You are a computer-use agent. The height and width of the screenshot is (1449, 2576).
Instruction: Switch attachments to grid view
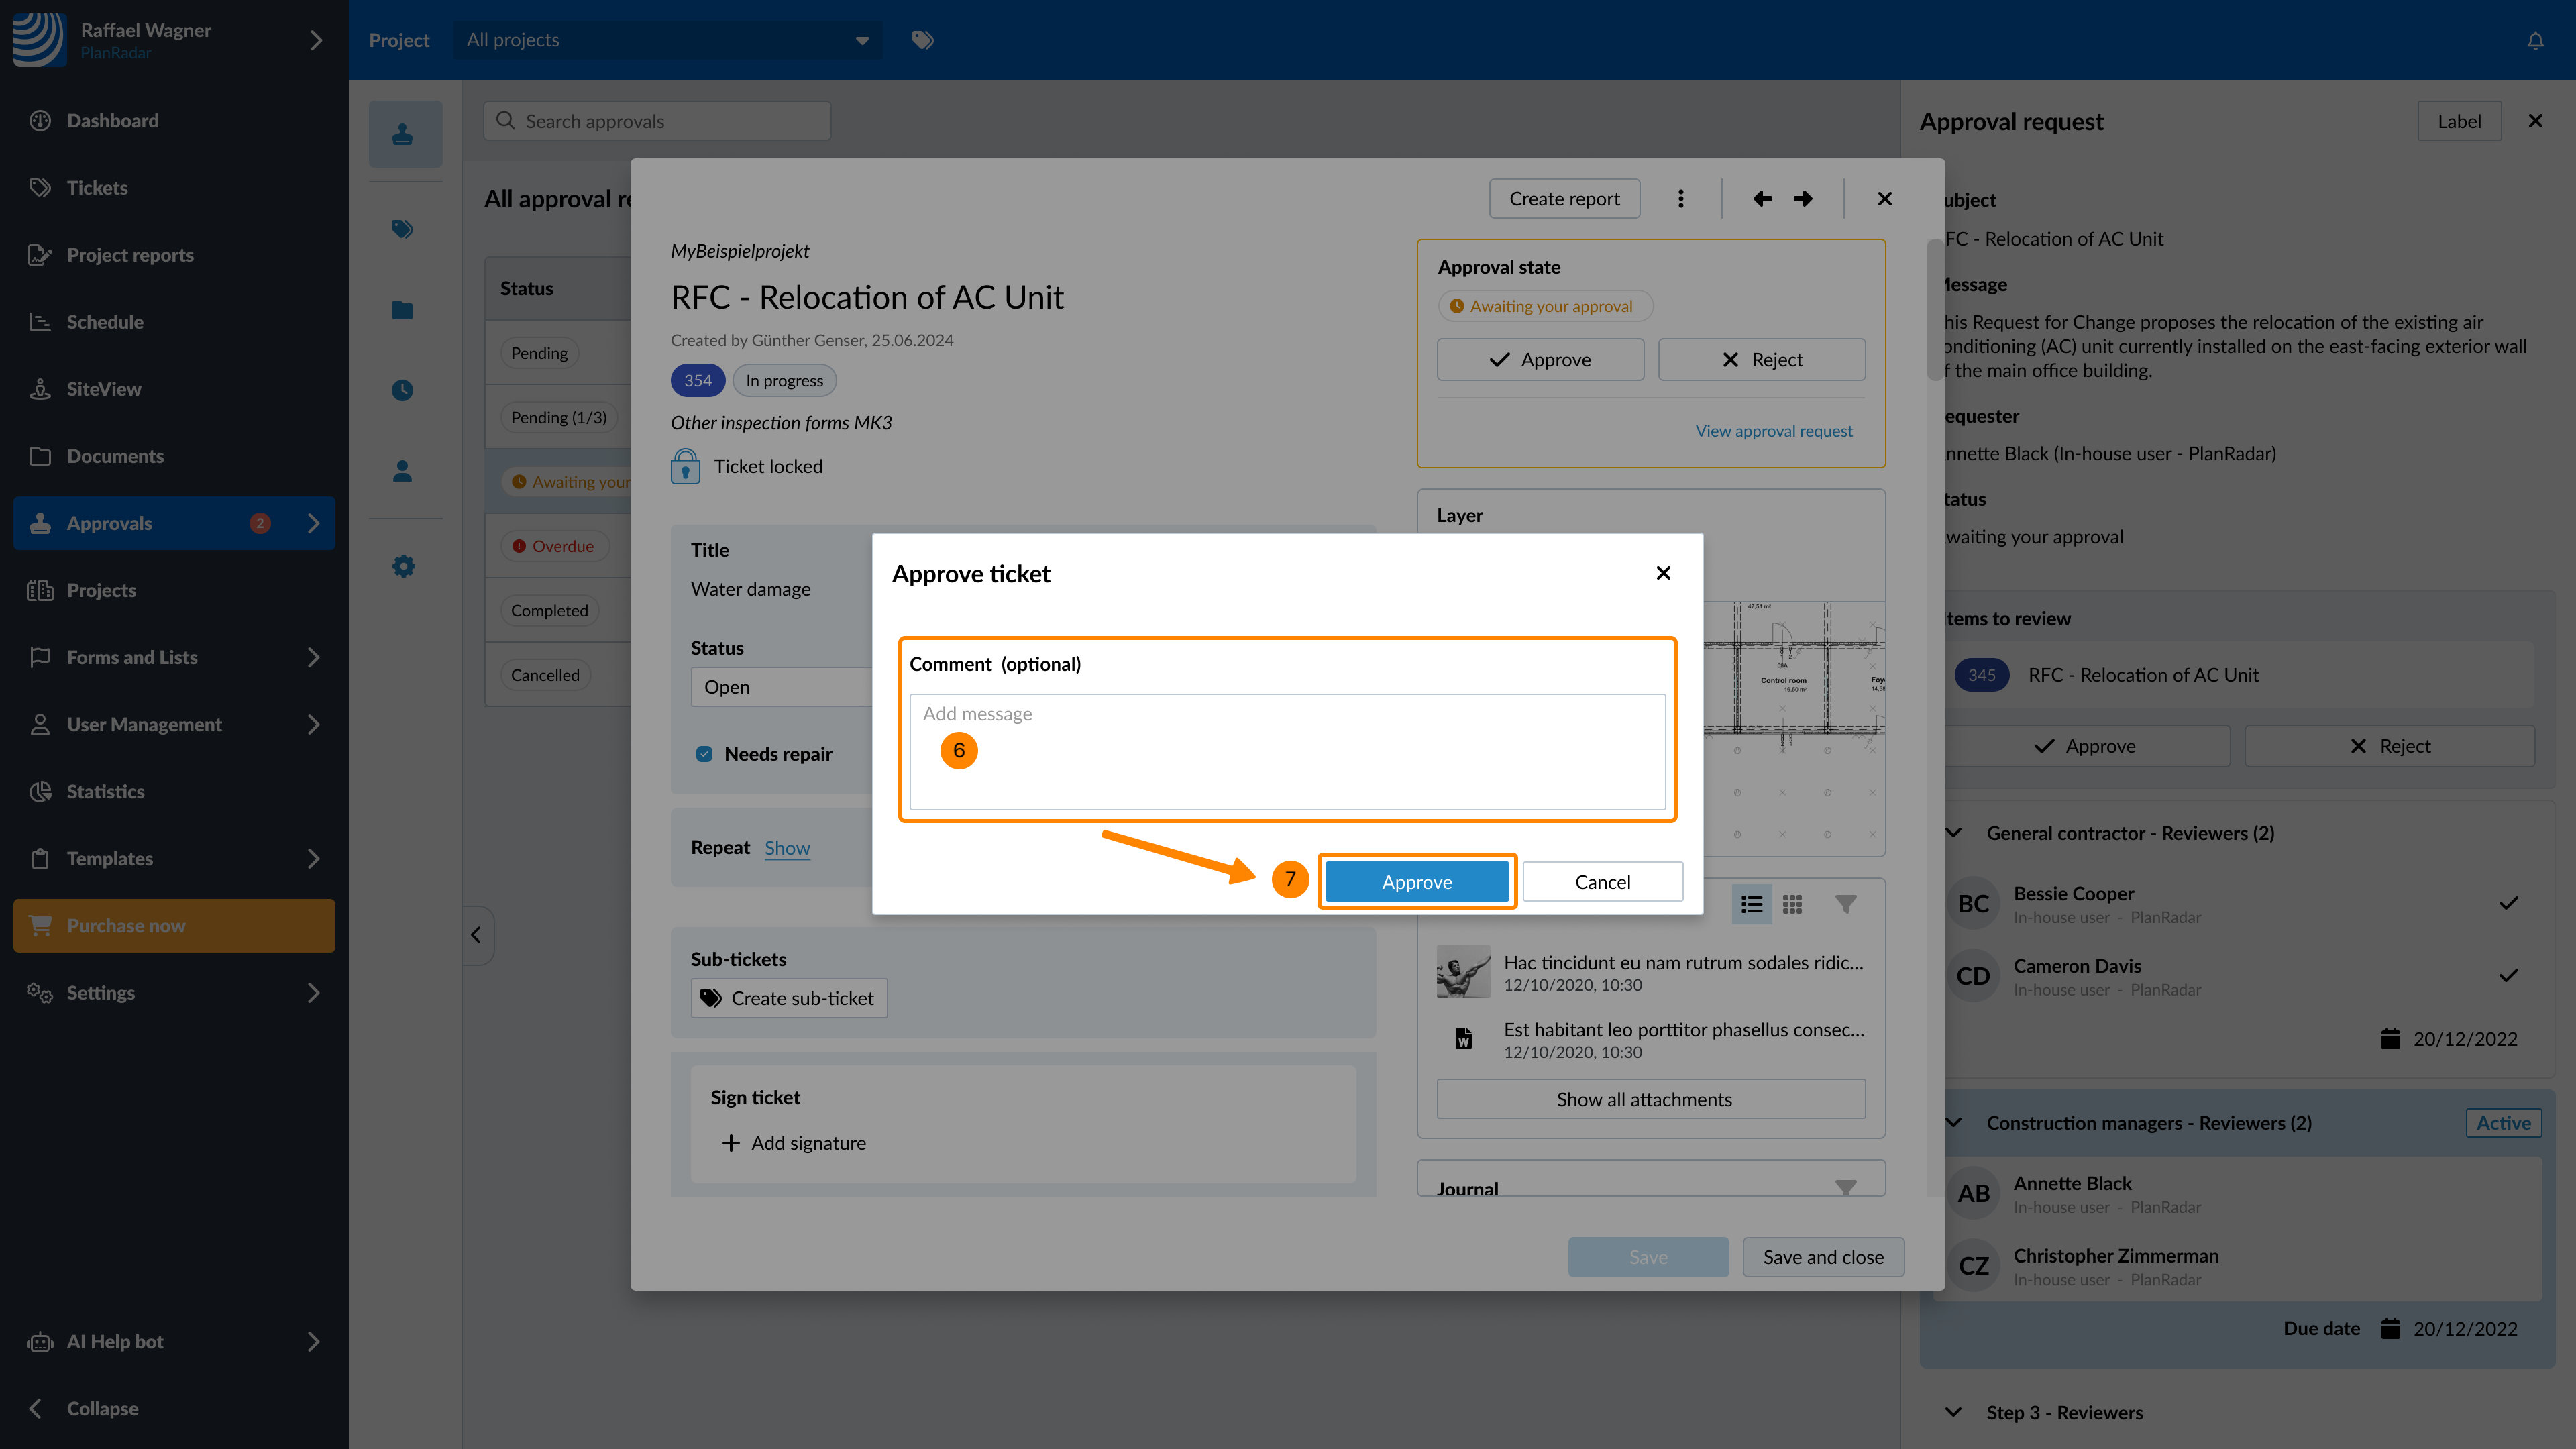coord(1792,904)
